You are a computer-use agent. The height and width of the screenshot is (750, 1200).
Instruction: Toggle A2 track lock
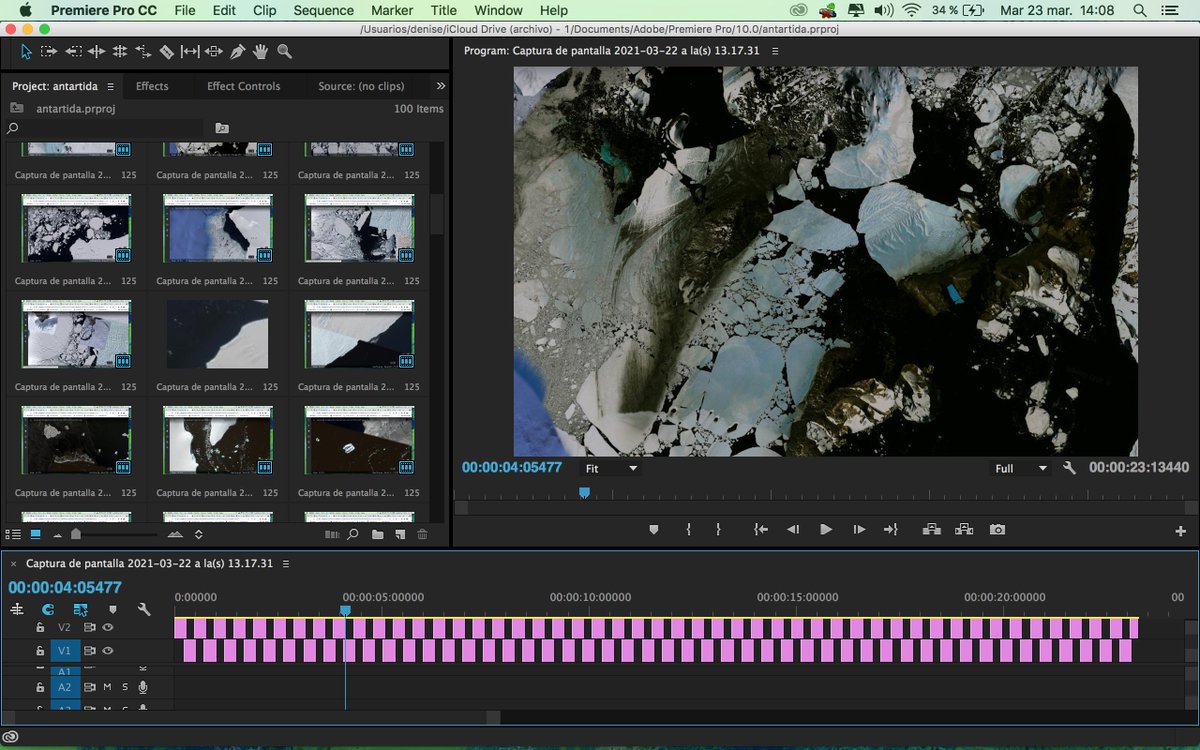[x=40, y=687]
